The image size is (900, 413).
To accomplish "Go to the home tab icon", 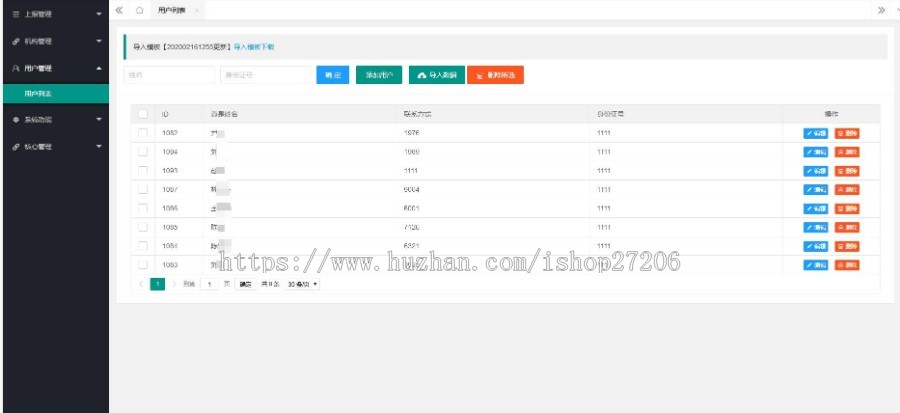I will click(x=139, y=10).
